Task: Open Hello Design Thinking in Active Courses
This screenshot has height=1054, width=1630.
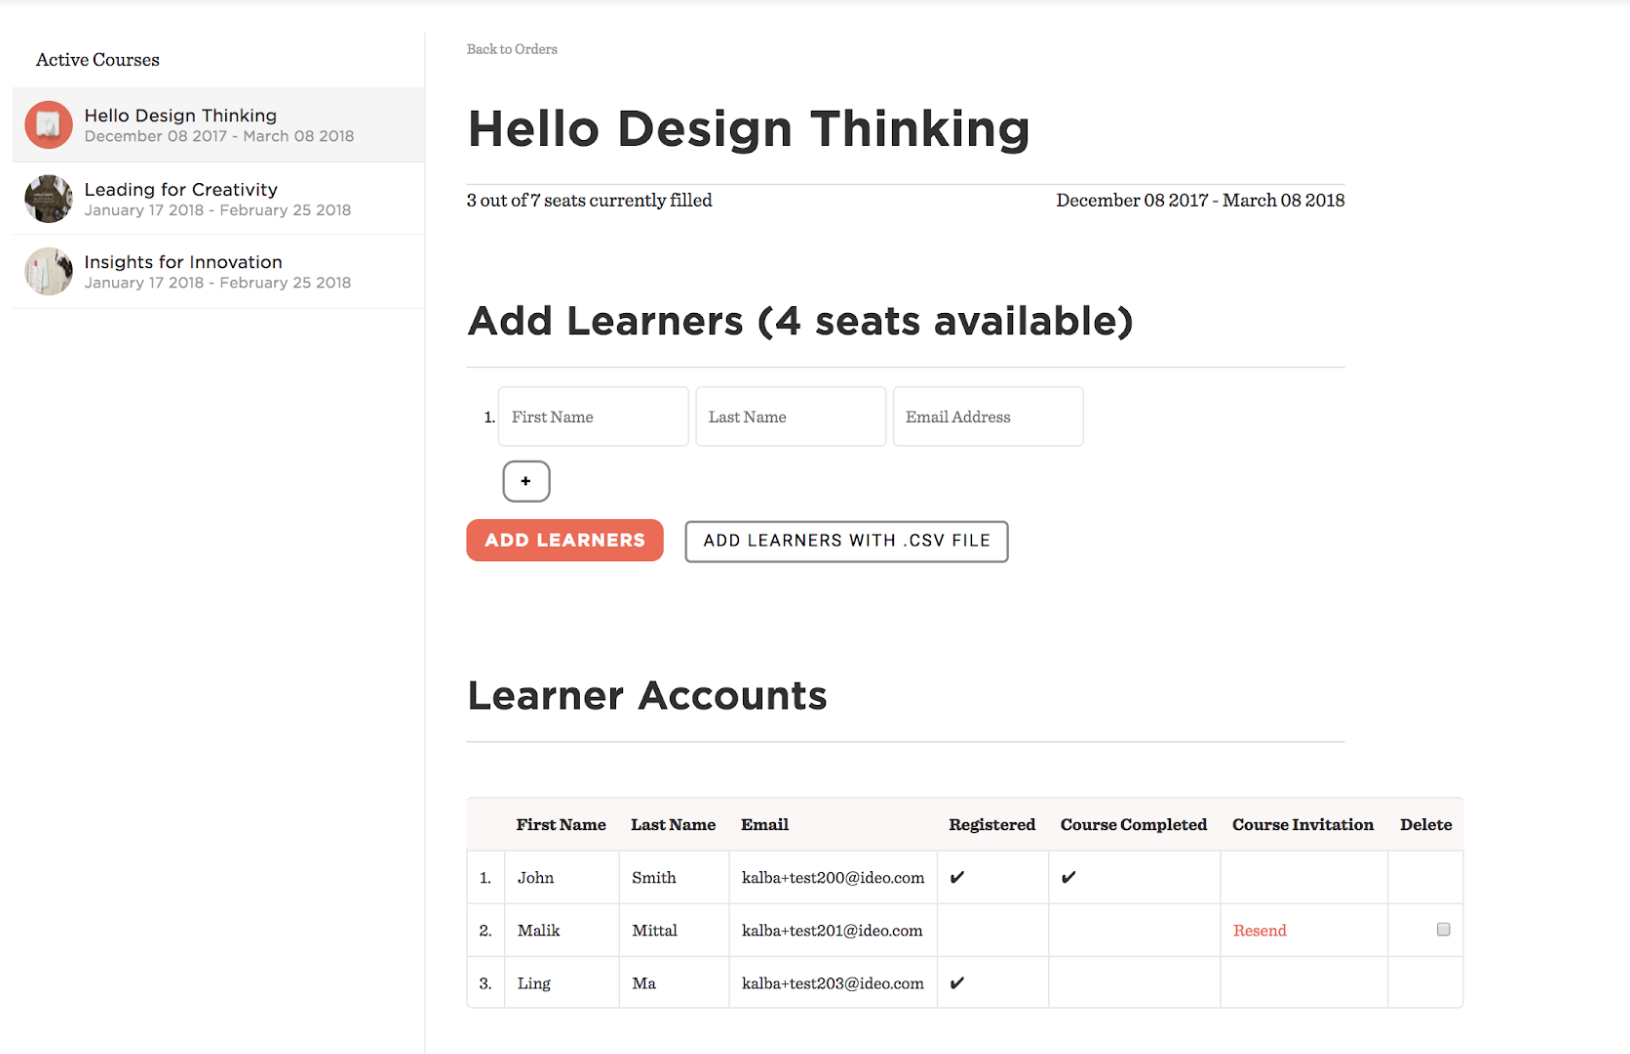Action: (x=218, y=125)
